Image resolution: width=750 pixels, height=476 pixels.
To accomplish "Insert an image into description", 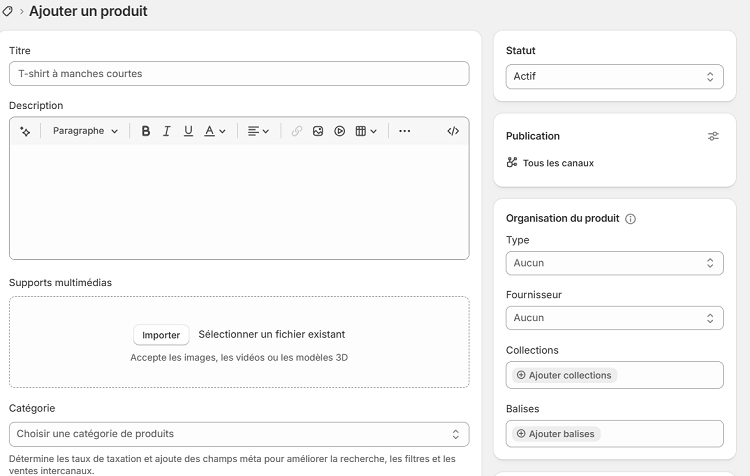I will pos(318,131).
